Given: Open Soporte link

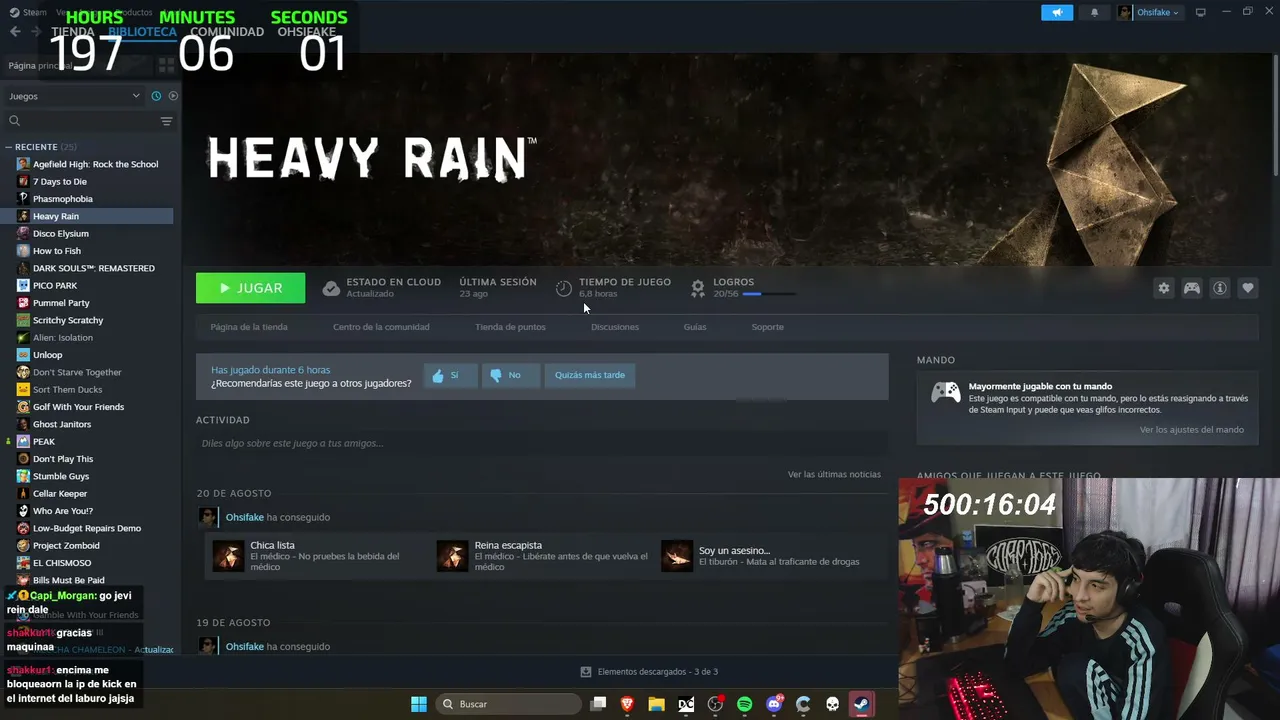Looking at the screenshot, I should point(768,327).
